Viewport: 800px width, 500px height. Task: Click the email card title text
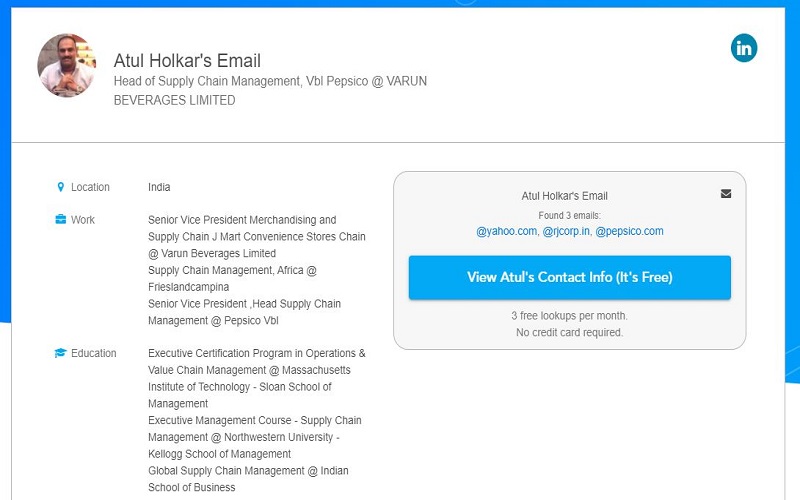[564, 196]
